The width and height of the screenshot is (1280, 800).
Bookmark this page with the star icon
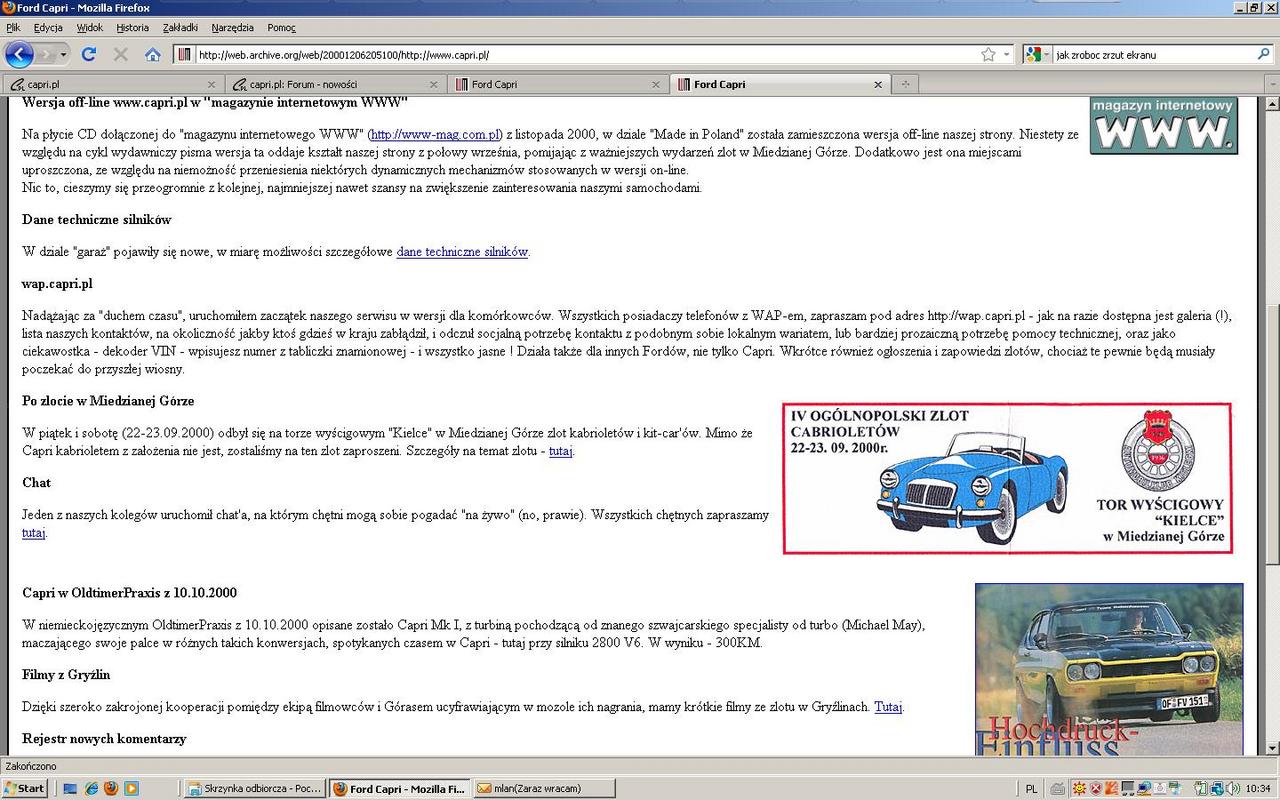[x=988, y=55]
